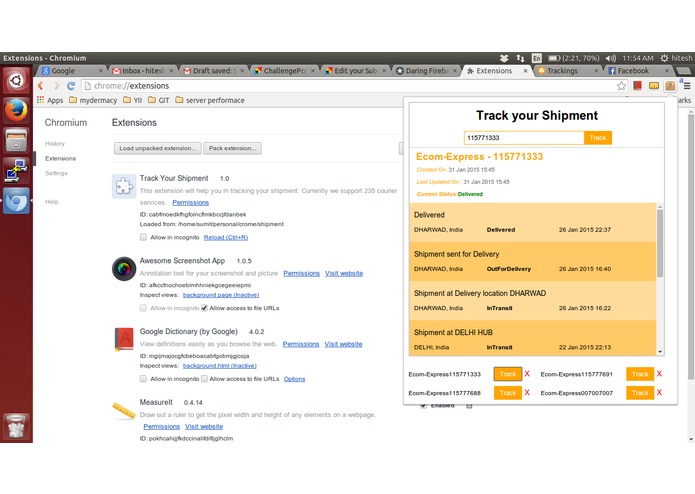
Task: Open the network connection indicator
Action: [x=520, y=58]
